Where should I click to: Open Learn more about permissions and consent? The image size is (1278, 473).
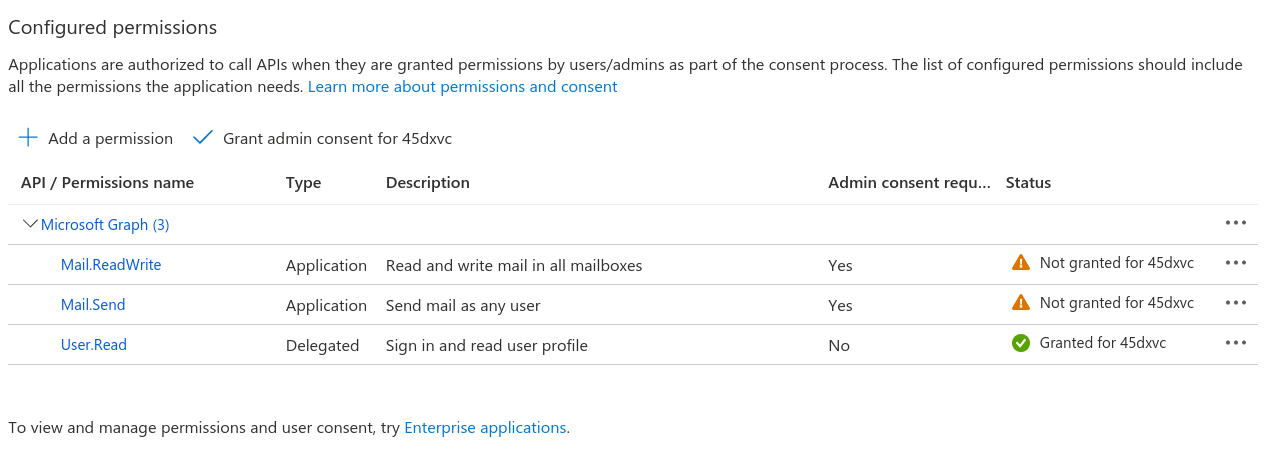(x=462, y=87)
